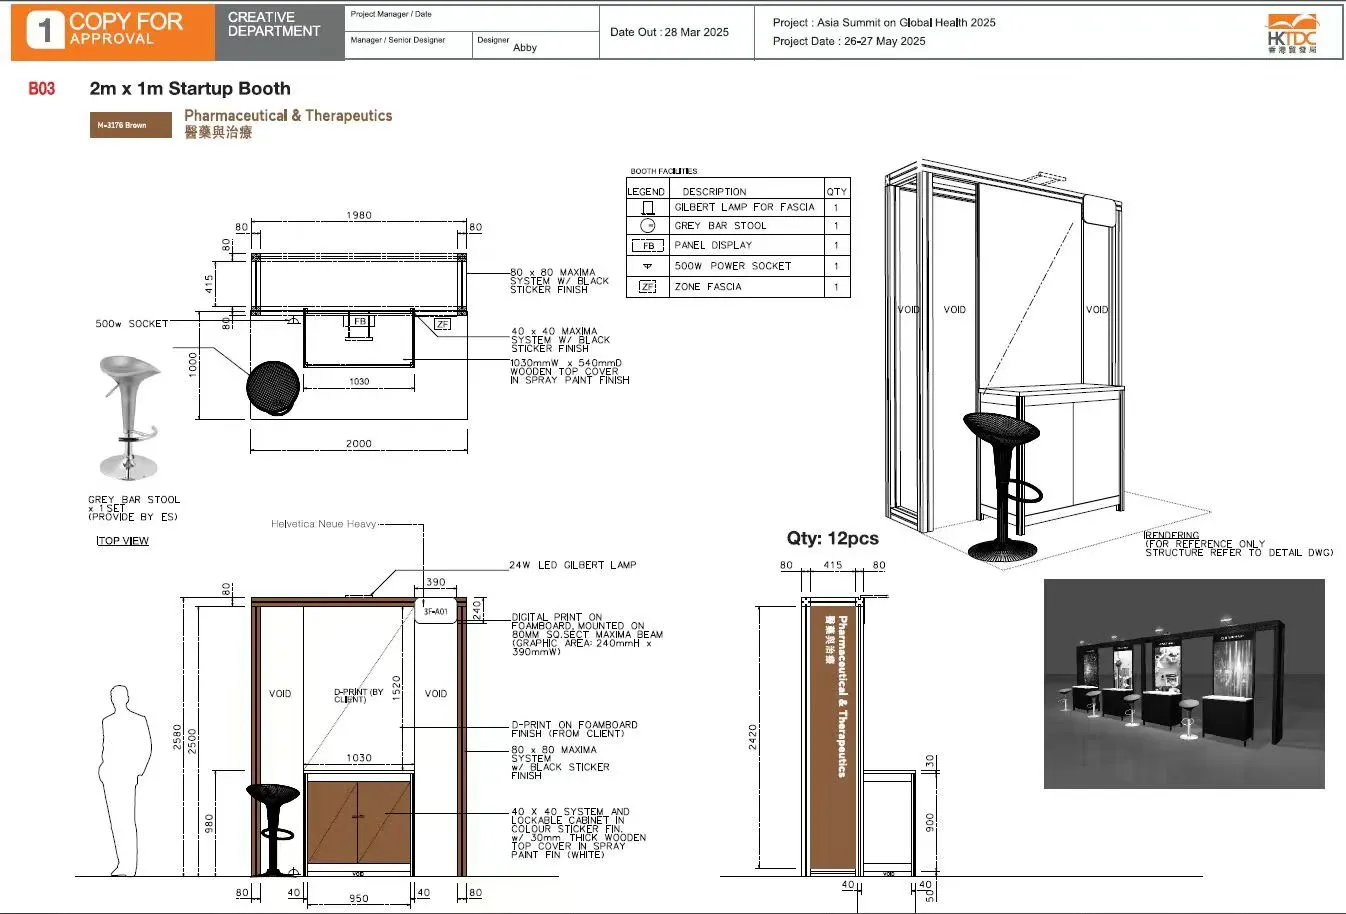Screen dimensions: 1346x914
Task: Click the number 1 badge beside Copy For Approval
Action: click(x=44, y=30)
